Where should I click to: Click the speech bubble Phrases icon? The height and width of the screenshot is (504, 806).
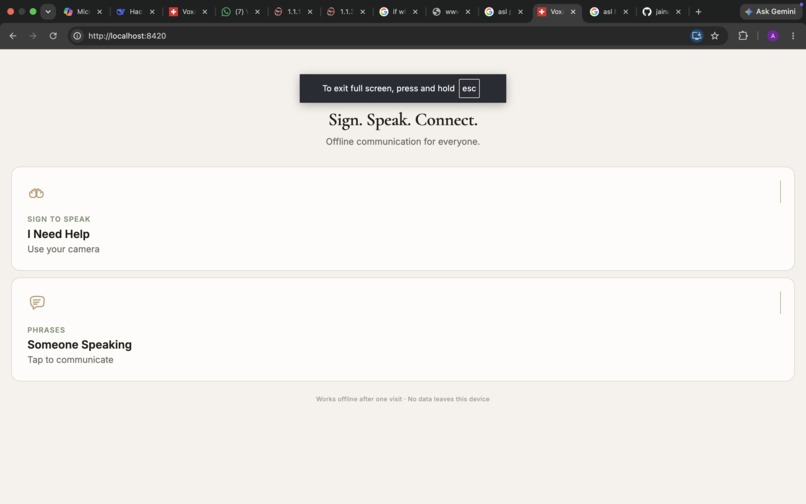pos(37,302)
